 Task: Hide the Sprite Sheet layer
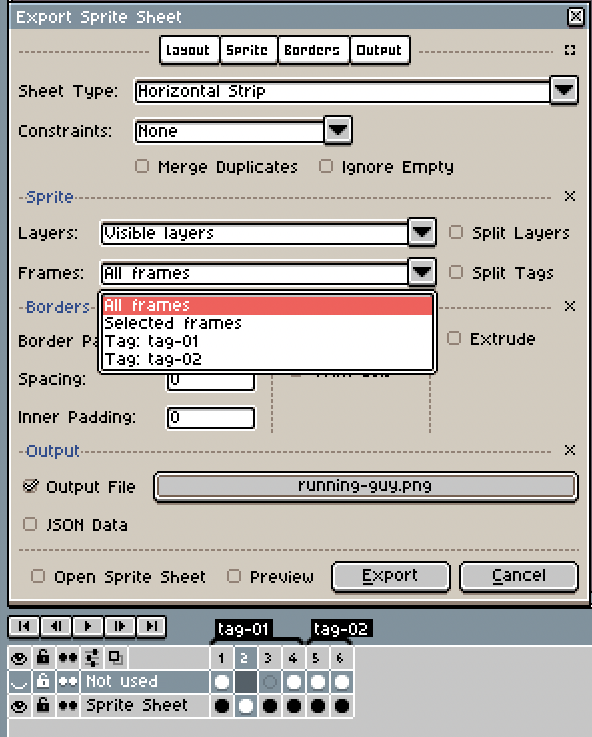[x=19, y=706]
